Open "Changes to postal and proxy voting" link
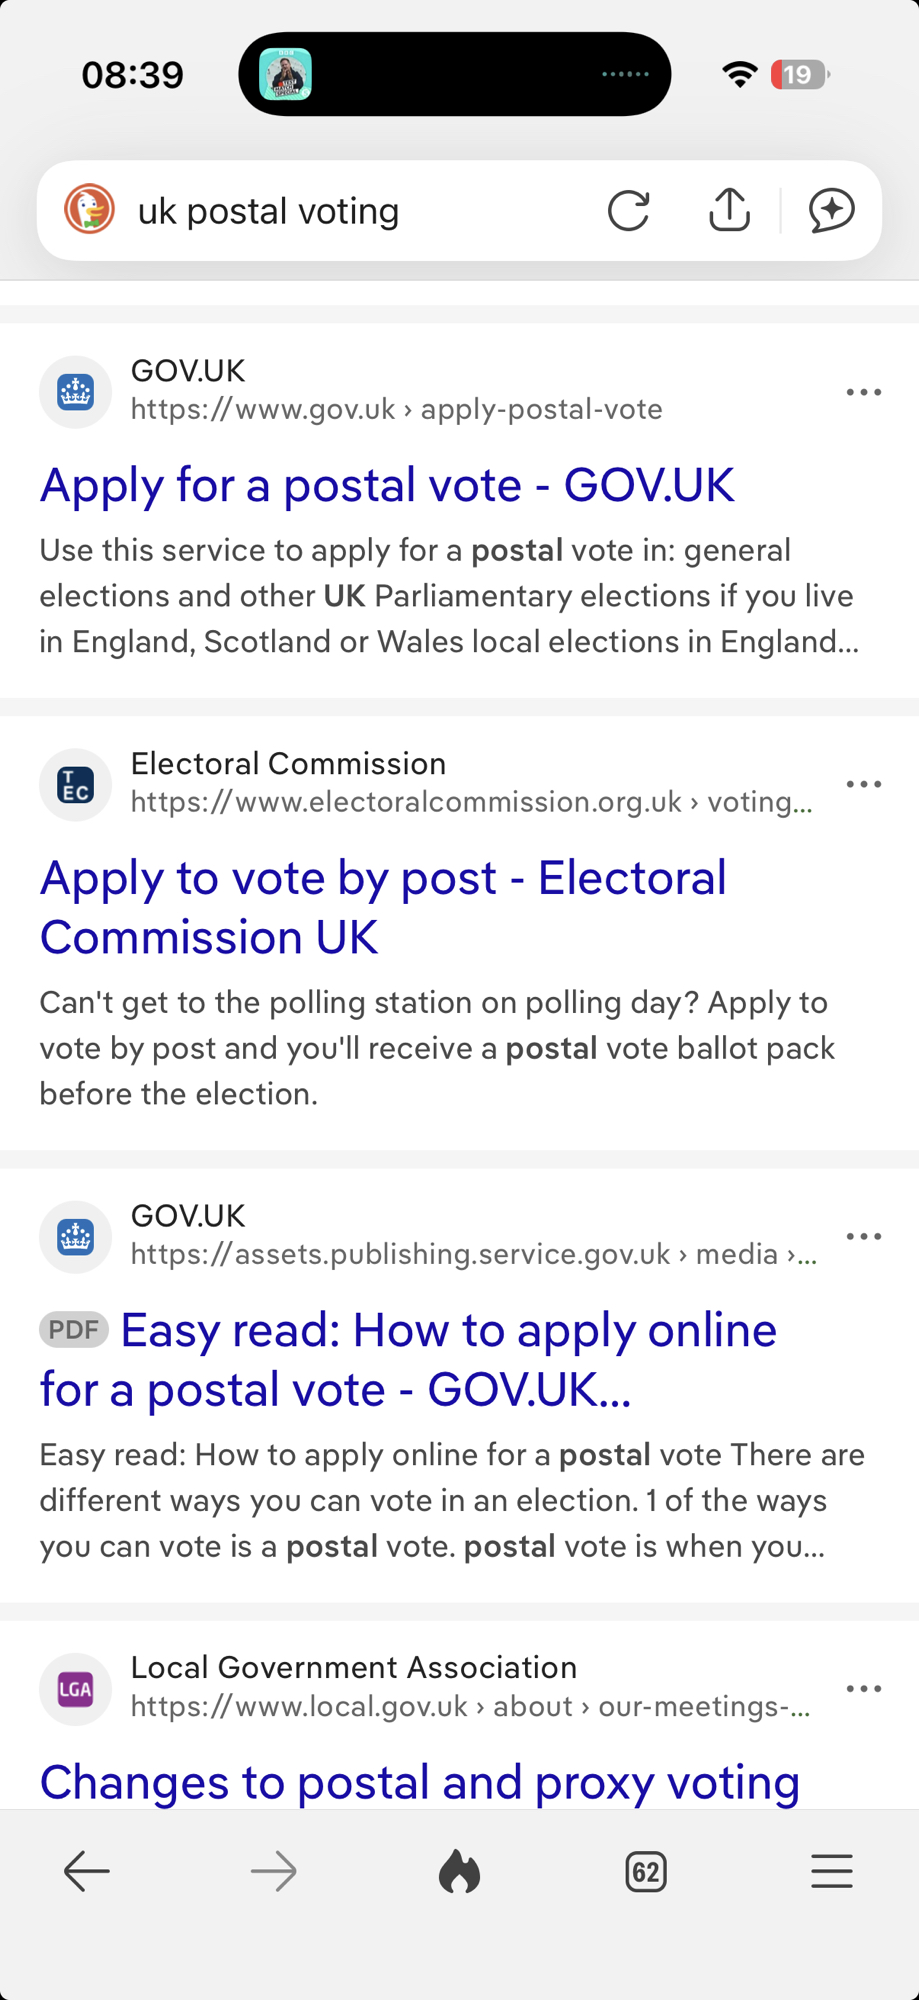 pyautogui.click(x=420, y=1782)
